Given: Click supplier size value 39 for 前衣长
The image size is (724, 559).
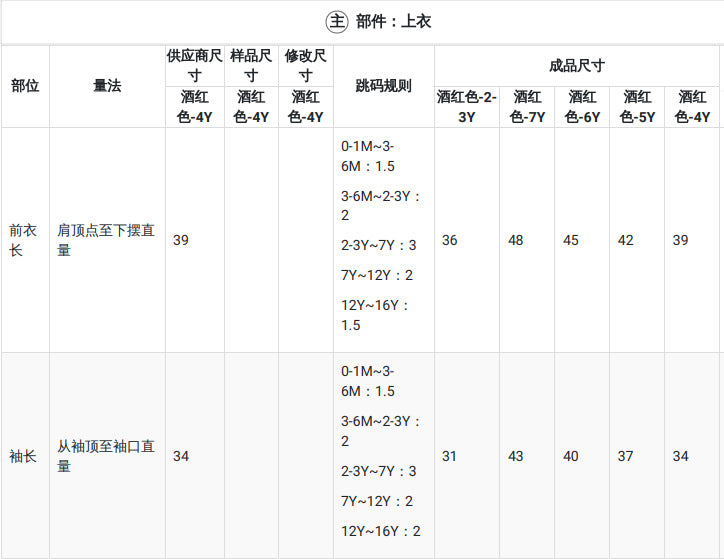Looking at the screenshot, I should click(x=181, y=240).
